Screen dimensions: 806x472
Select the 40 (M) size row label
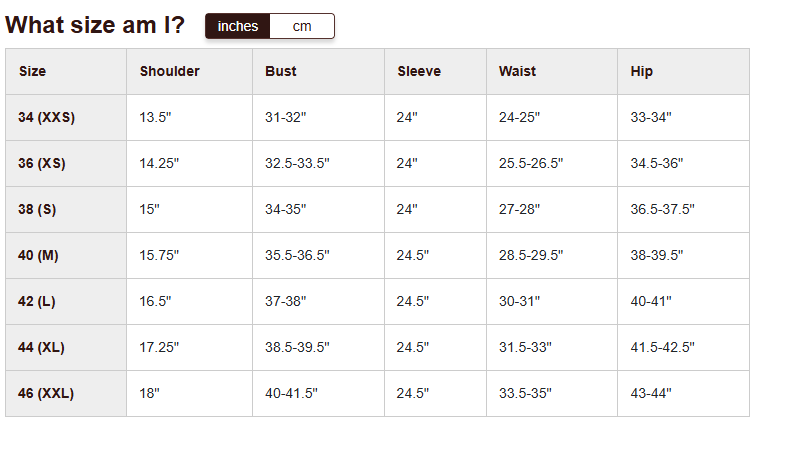pos(39,256)
